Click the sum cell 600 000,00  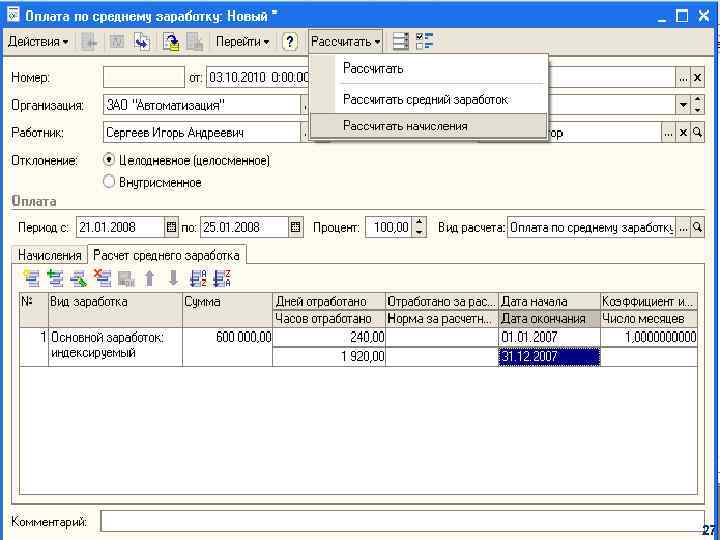(227, 347)
